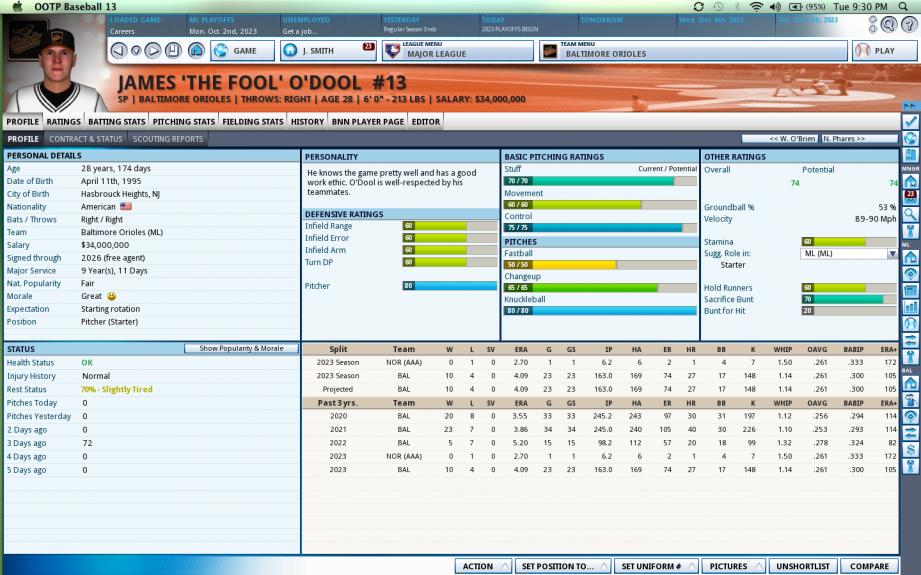The width and height of the screenshot is (921, 575).
Task: Toggle Show Popularity & Morale
Action: (x=241, y=349)
